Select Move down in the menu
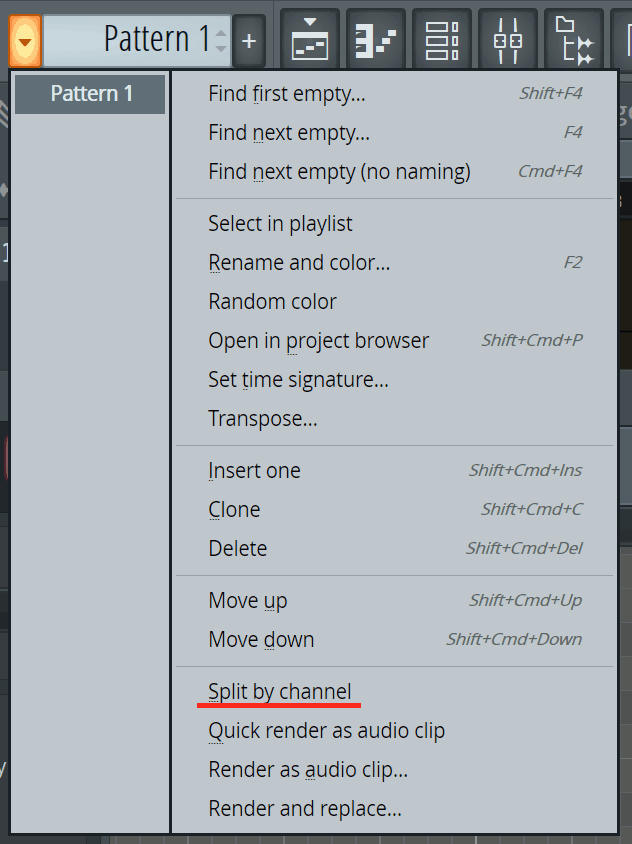This screenshot has height=844, width=632. [x=261, y=640]
